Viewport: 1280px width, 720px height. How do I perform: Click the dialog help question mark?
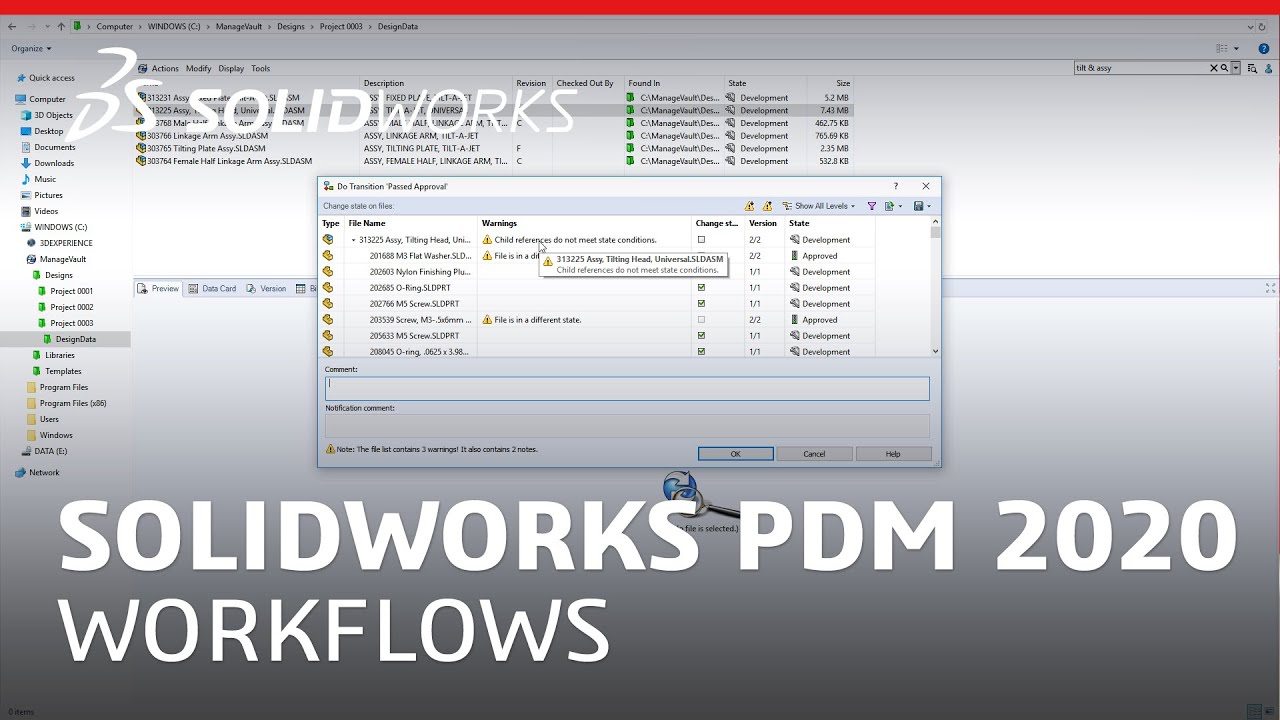pos(895,186)
